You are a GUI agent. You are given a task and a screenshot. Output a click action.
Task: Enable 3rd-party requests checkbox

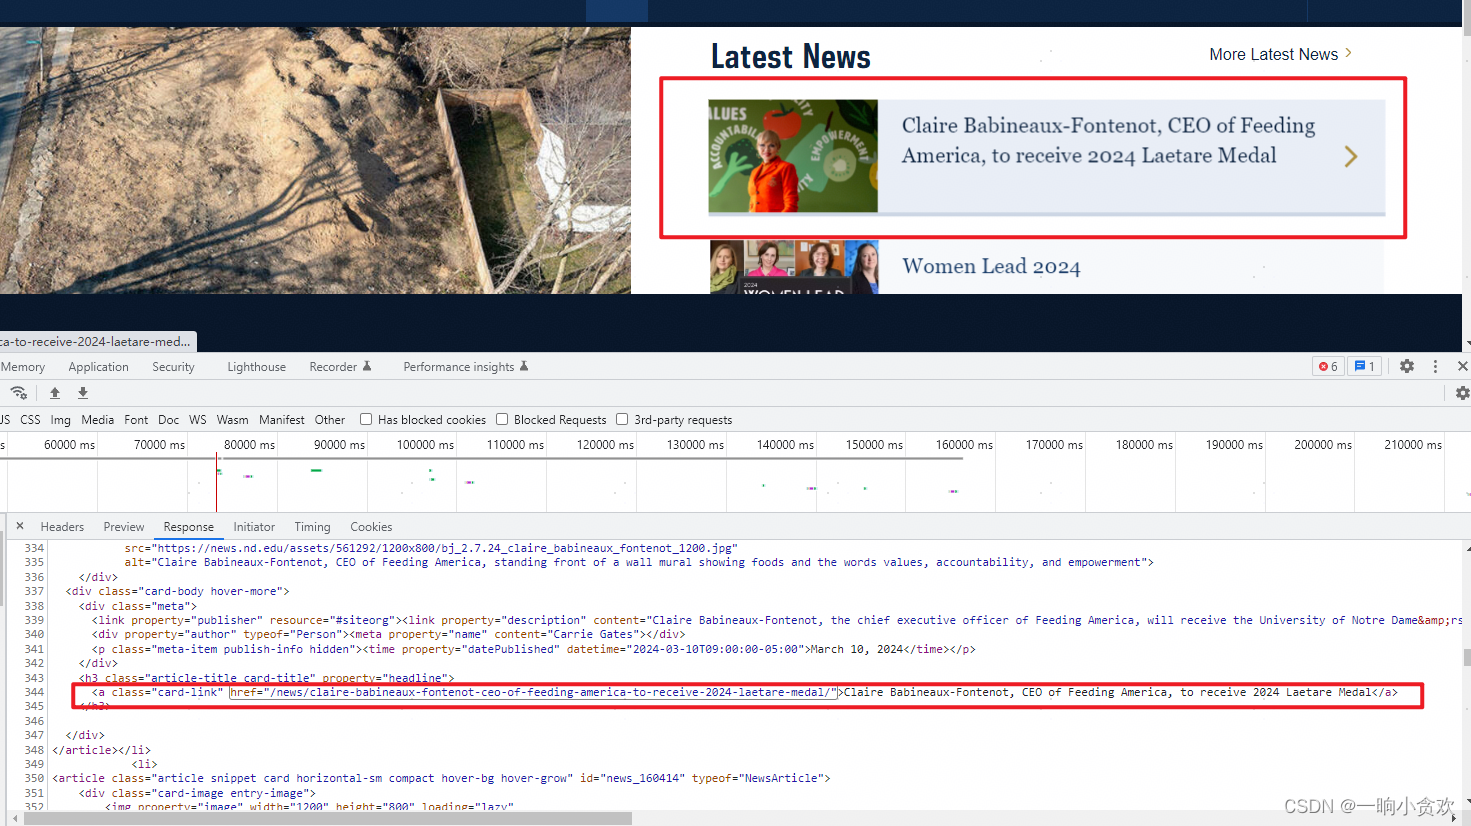[622, 419]
